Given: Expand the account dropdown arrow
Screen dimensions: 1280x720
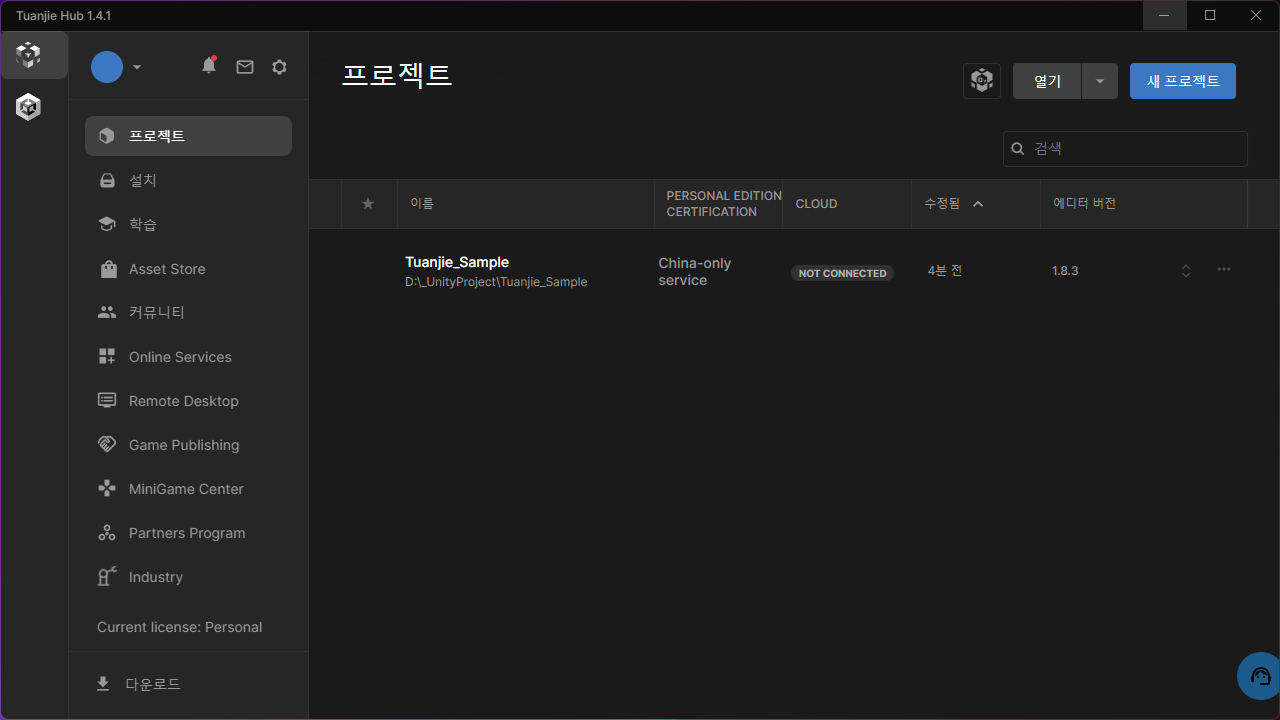Looking at the screenshot, I should coord(137,67).
